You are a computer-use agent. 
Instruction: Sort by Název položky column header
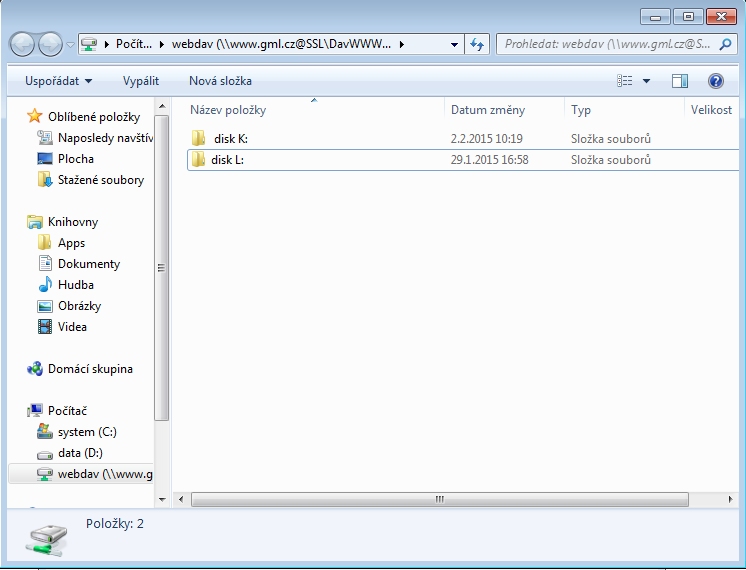228,110
